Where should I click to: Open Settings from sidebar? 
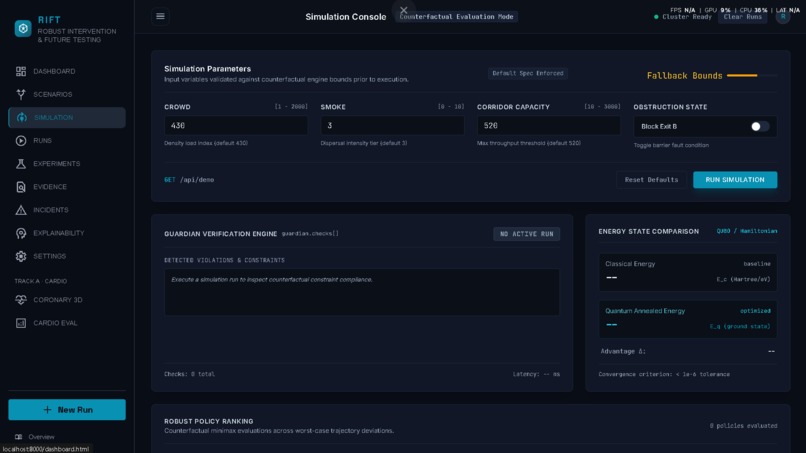click(x=67, y=257)
